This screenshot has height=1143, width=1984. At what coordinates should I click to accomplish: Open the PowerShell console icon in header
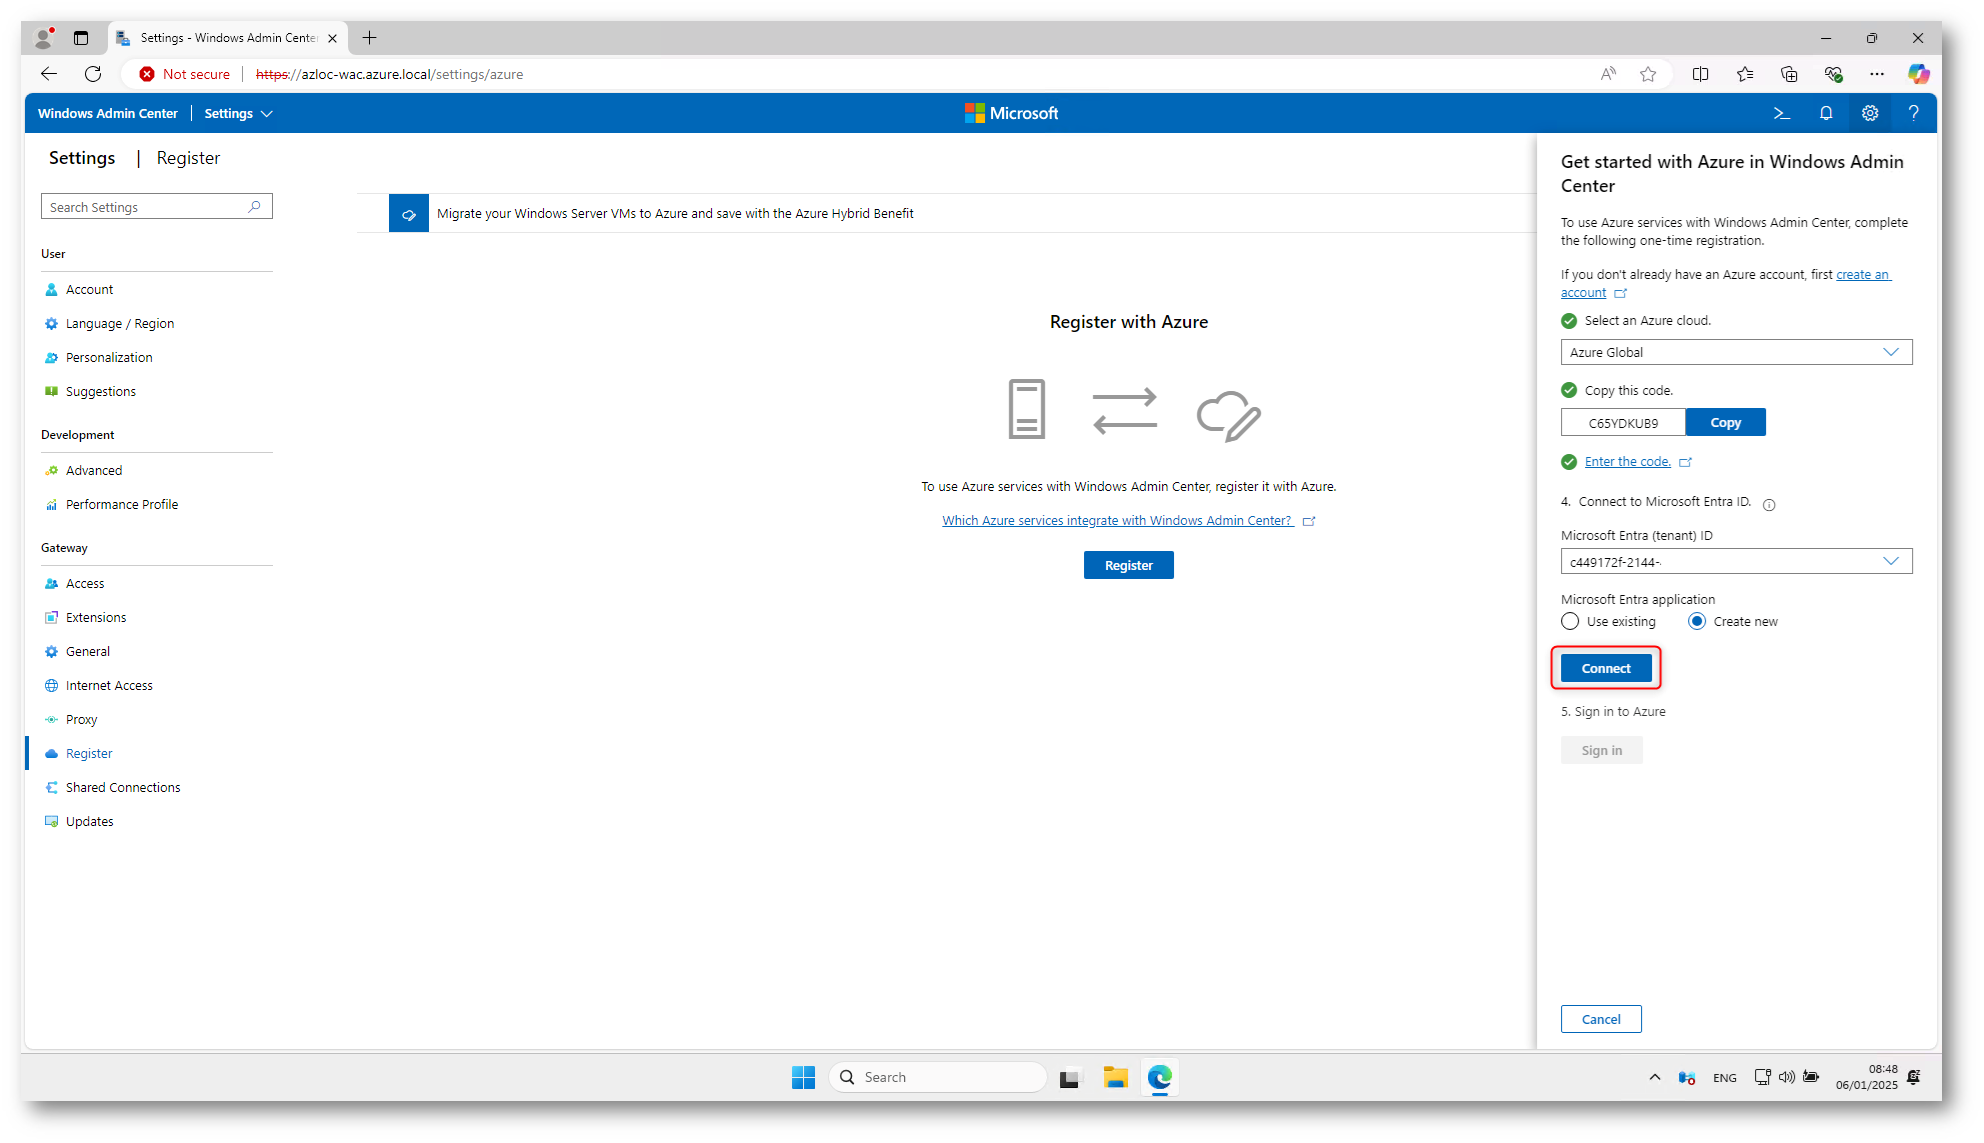point(1781,113)
